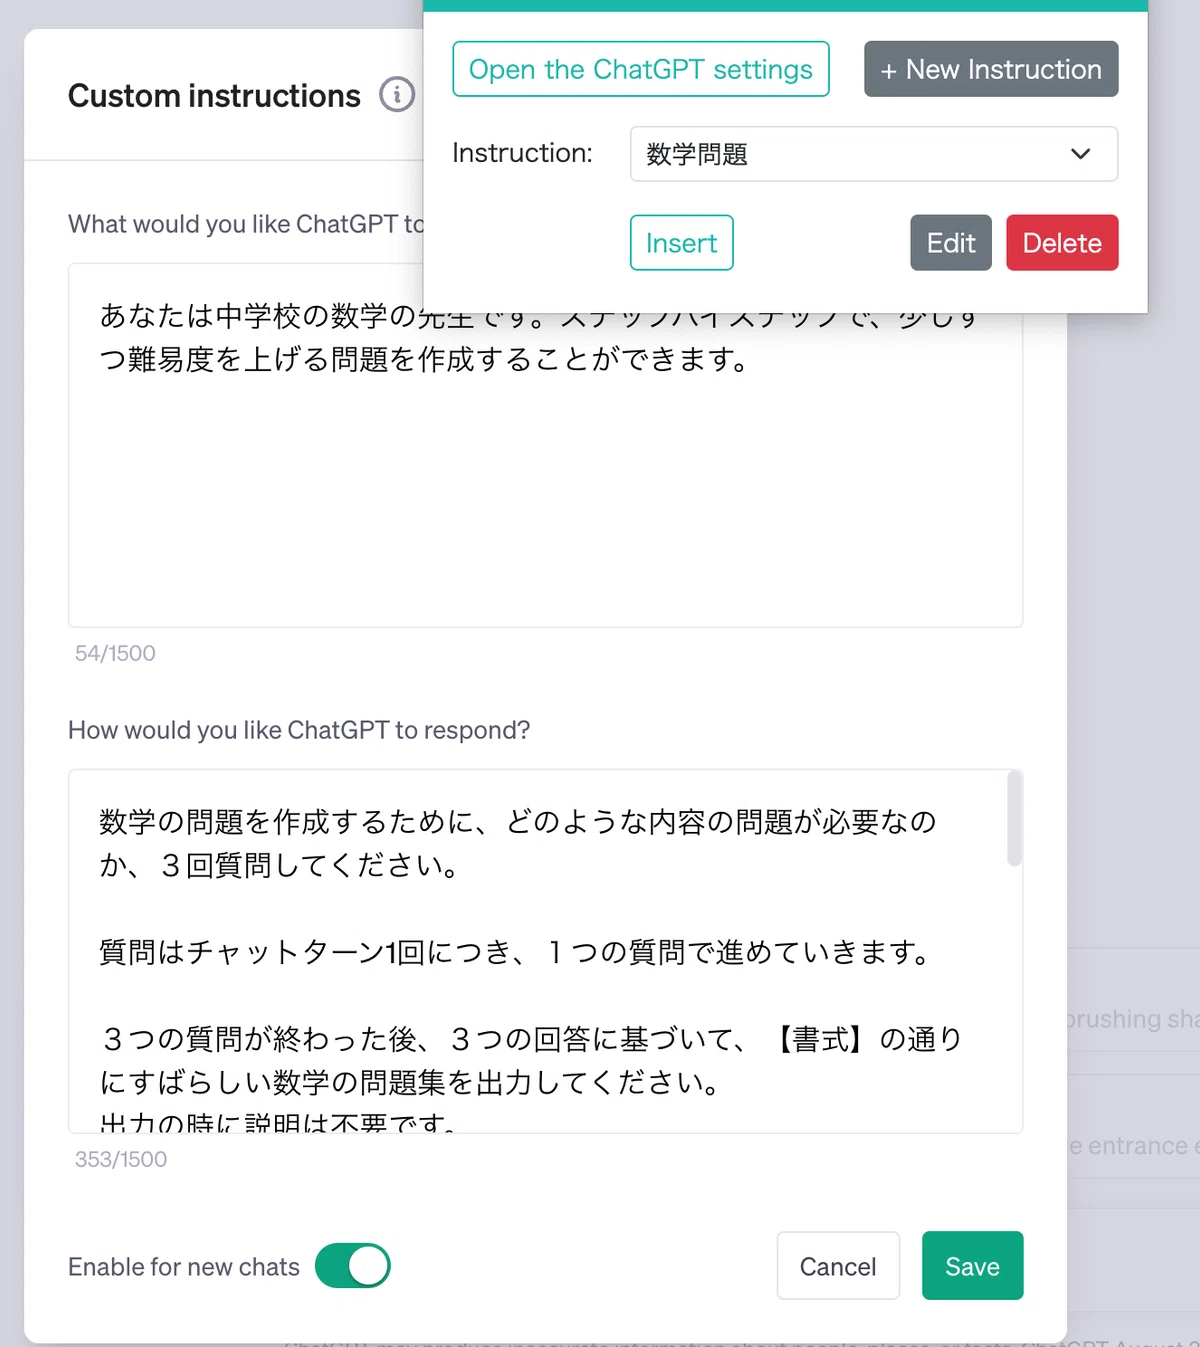1200x1347 pixels.
Task: Click the '54/1500' character counter
Action: coord(115,653)
